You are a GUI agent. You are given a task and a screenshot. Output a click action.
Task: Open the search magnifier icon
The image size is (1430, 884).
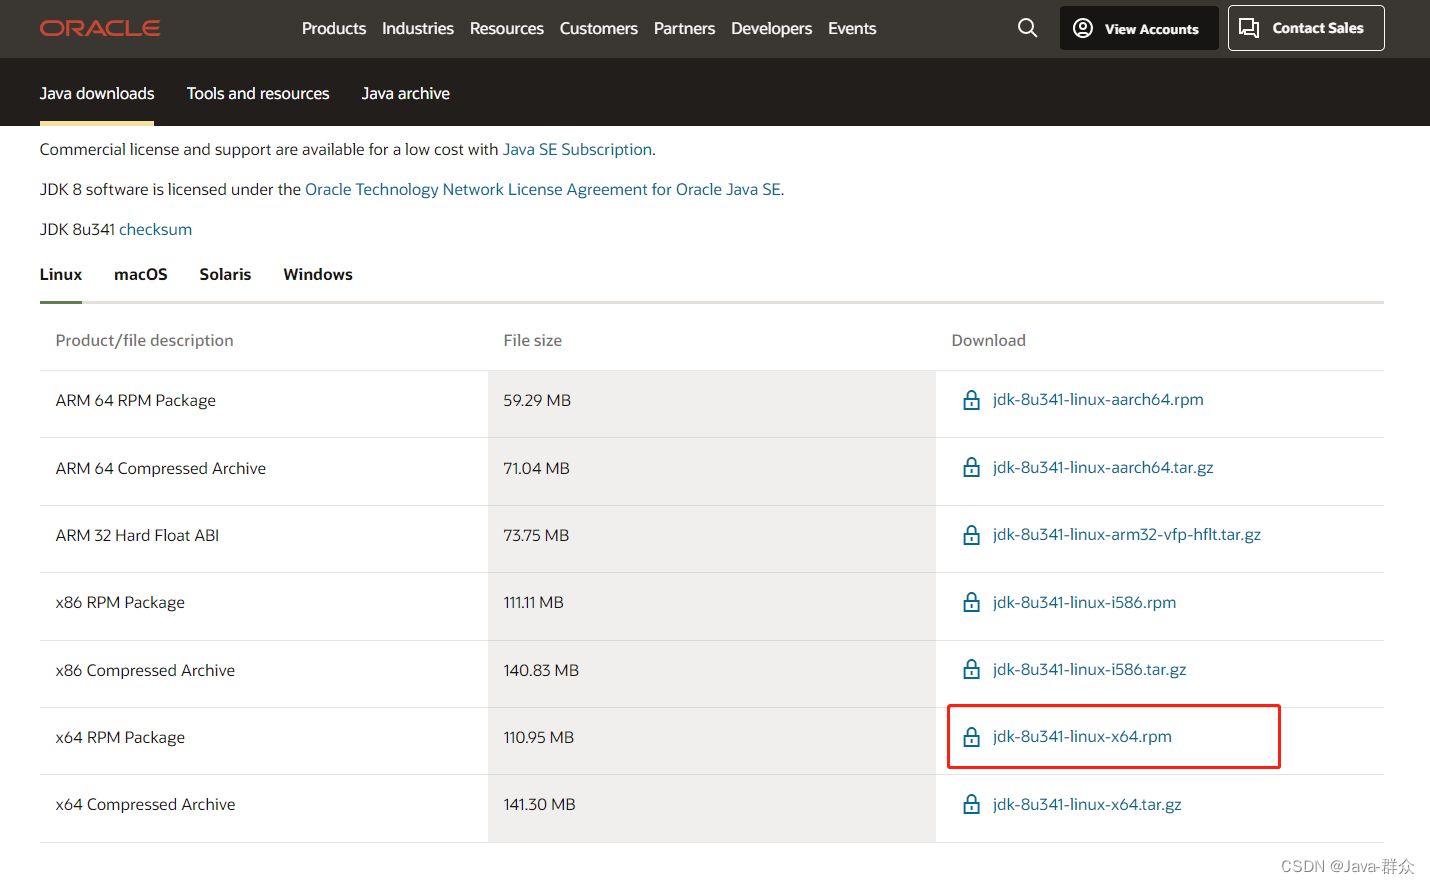[x=1027, y=28]
